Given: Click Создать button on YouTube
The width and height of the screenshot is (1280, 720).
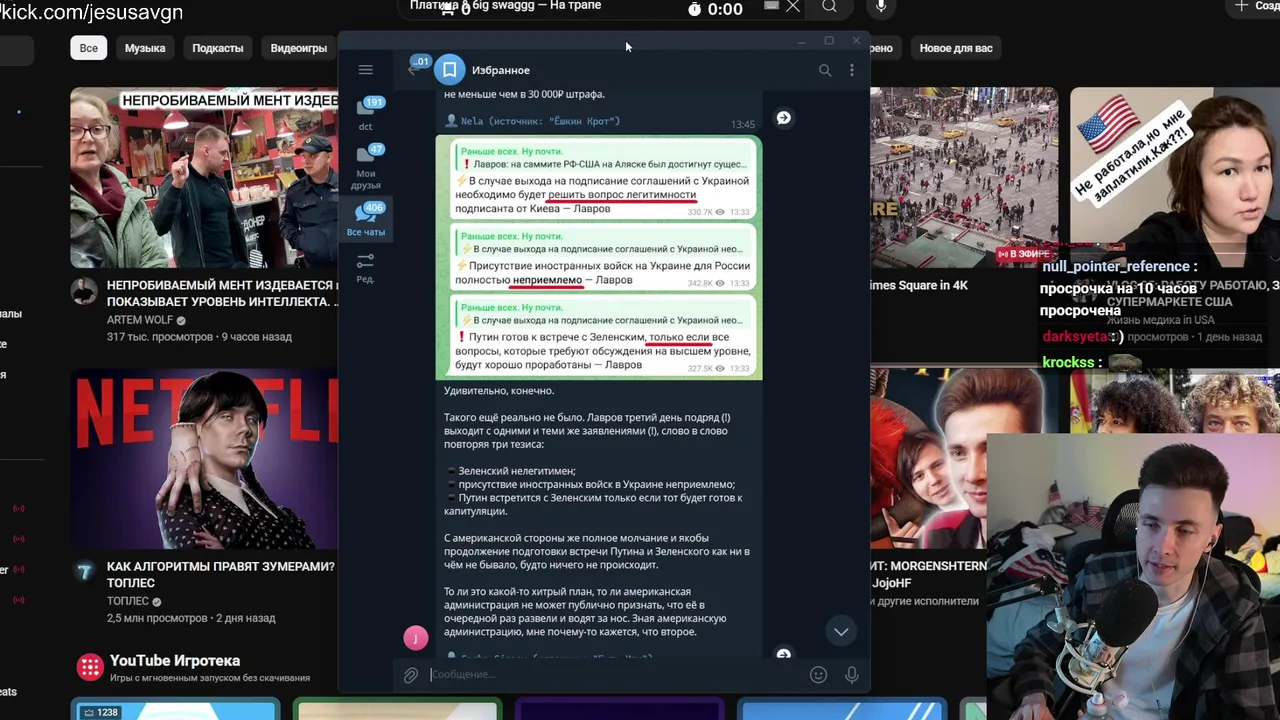Looking at the screenshot, I should click(1254, 7).
